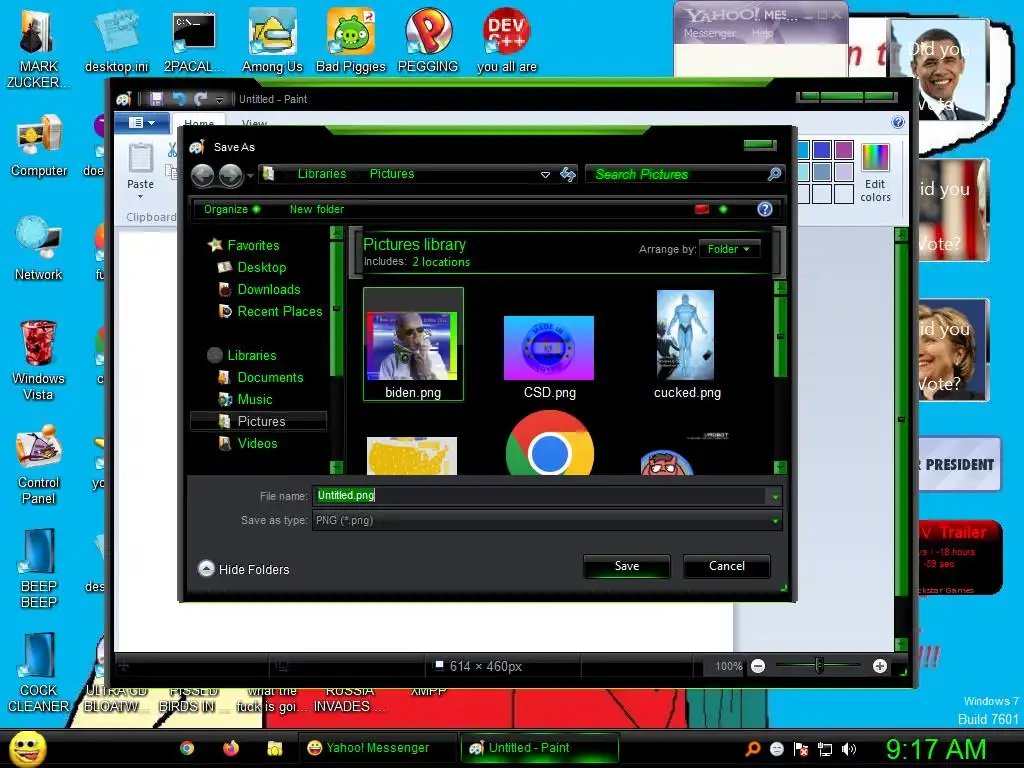Image resolution: width=1024 pixels, height=768 pixels.
Task: Switch to the View ribbon tab in Paint
Action: pyautogui.click(x=254, y=123)
